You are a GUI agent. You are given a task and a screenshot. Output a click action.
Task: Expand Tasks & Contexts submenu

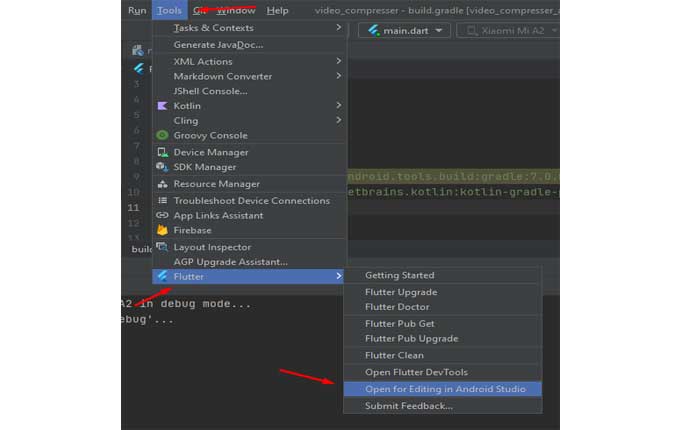point(213,28)
